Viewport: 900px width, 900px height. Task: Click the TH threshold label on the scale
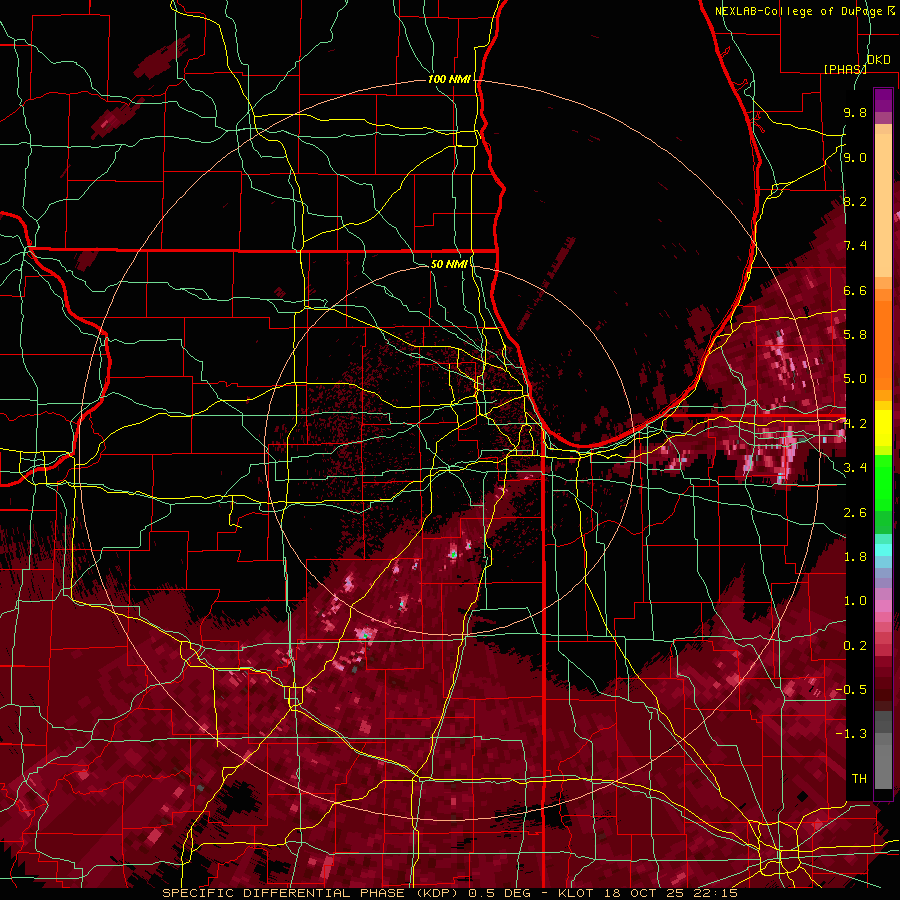click(x=859, y=779)
